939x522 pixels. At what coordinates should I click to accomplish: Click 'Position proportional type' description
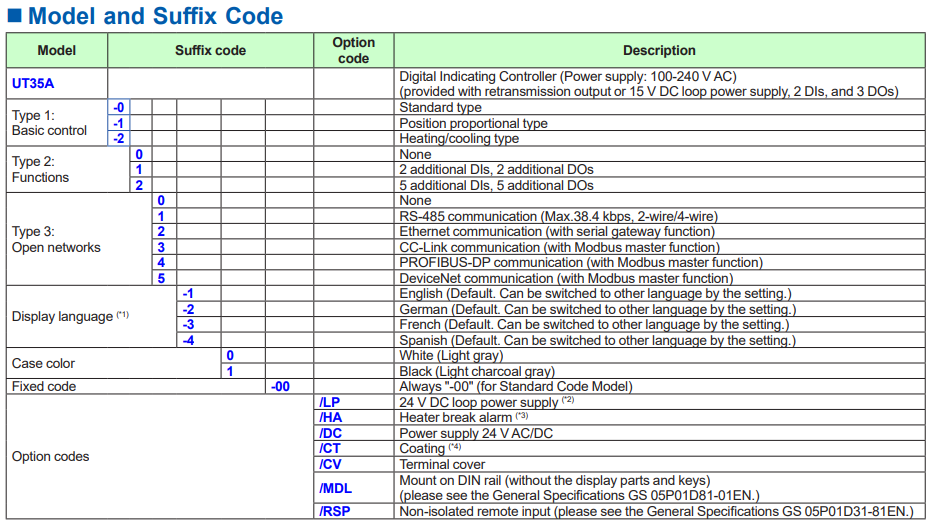[473, 123]
